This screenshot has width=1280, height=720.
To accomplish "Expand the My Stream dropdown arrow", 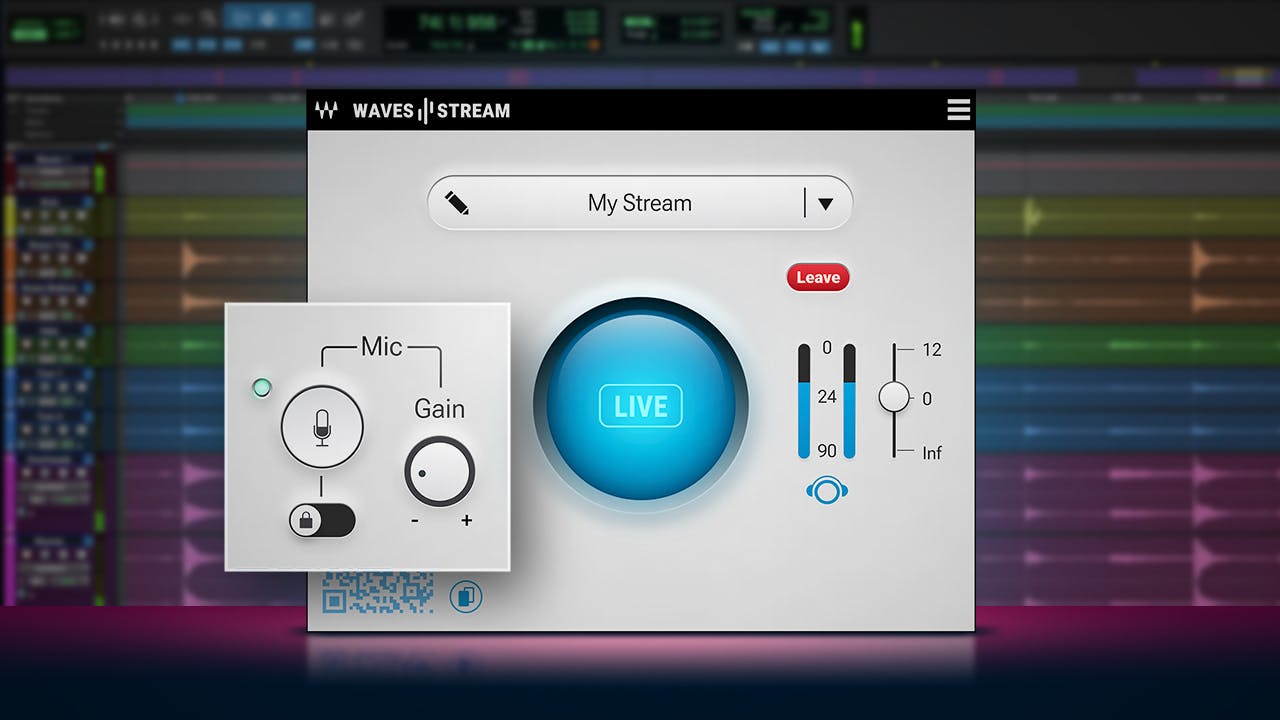I will coord(825,203).
